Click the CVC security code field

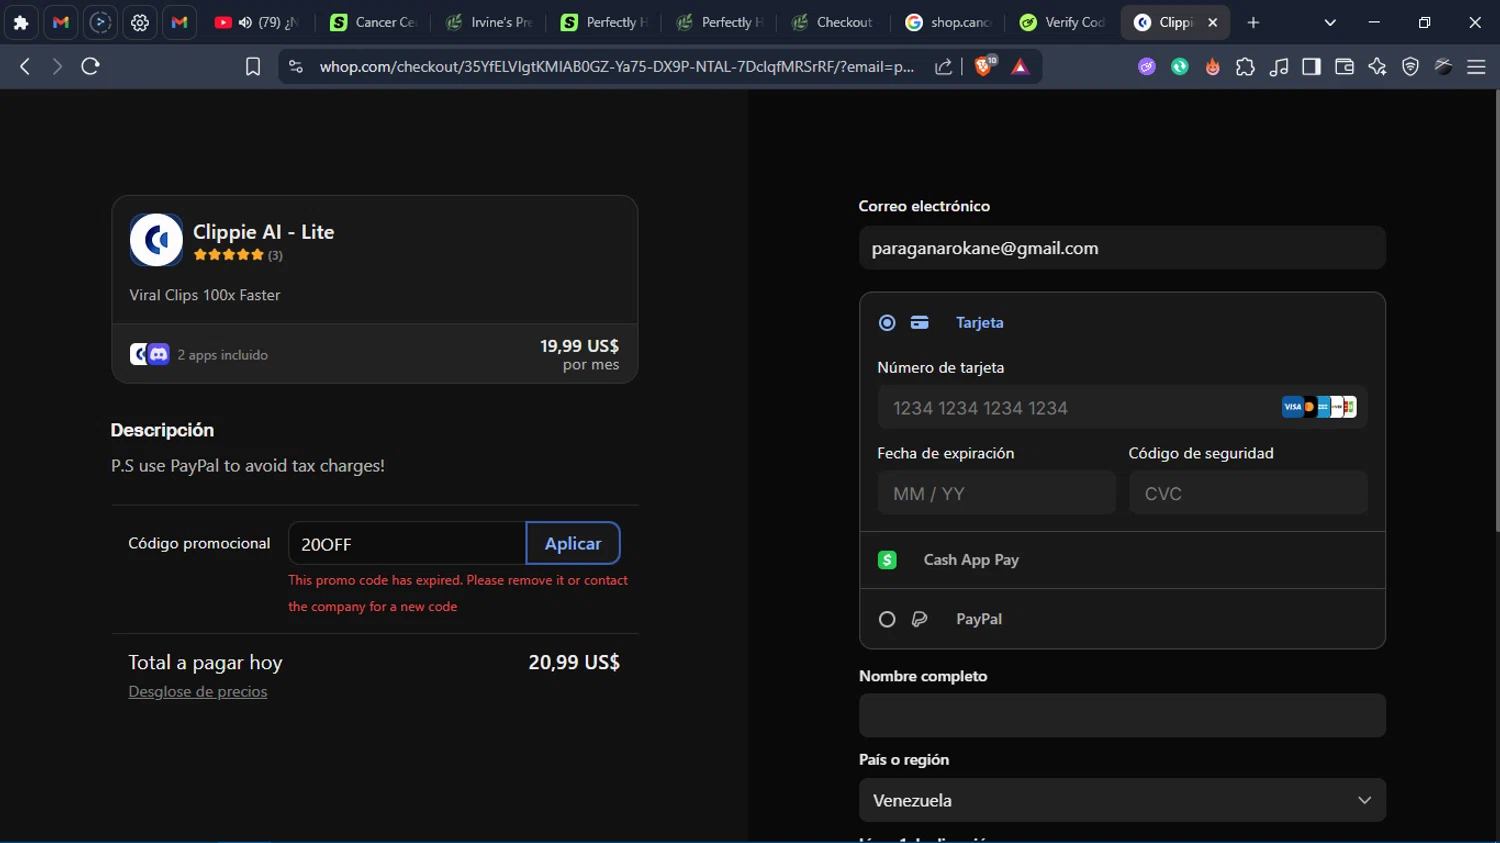click(x=1248, y=493)
